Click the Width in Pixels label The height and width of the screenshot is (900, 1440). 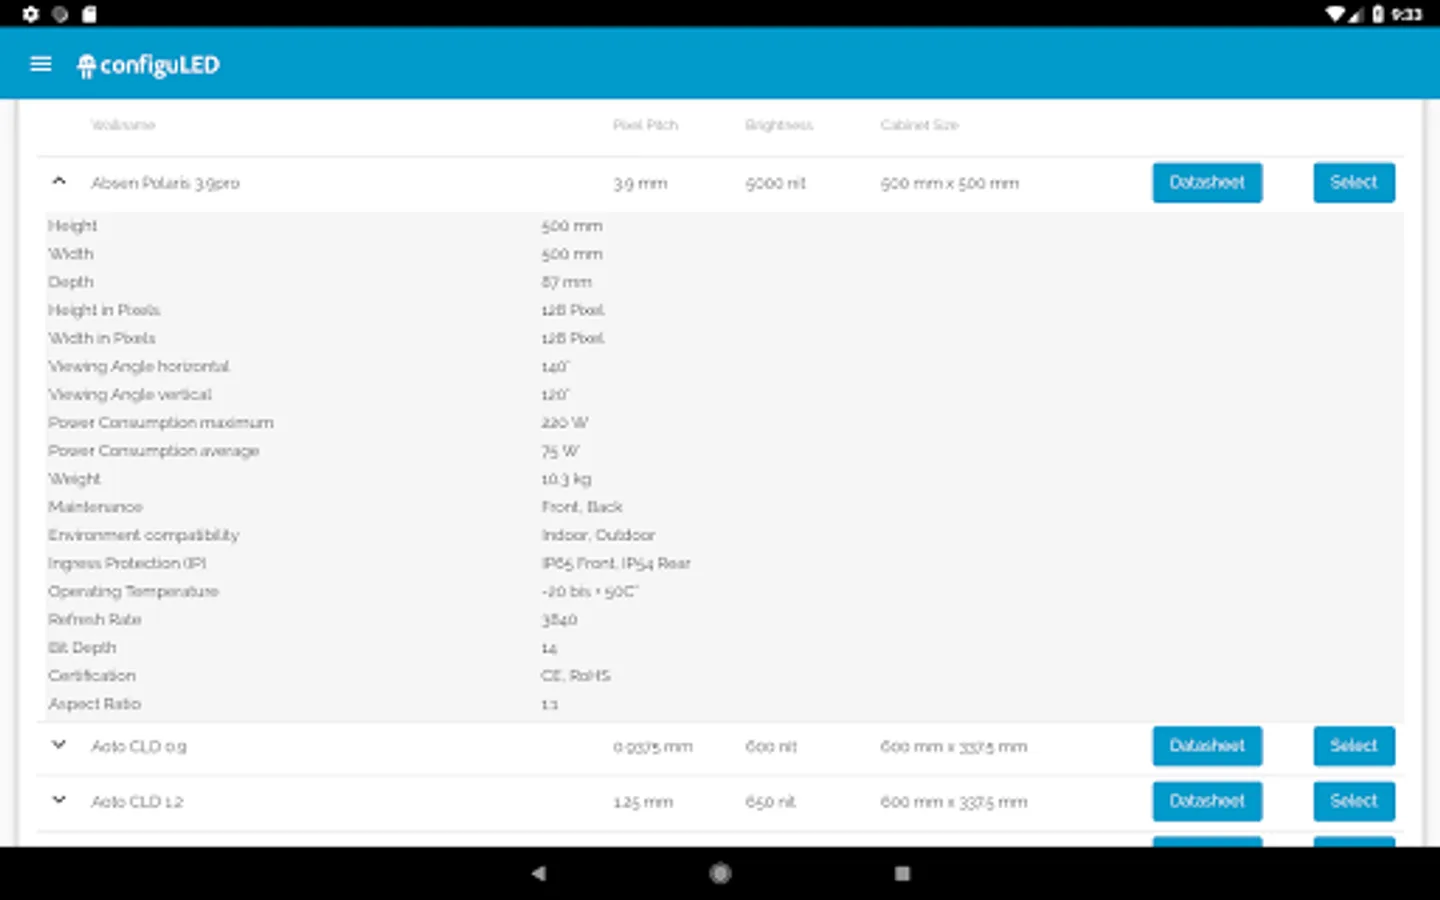tap(101, 338)
